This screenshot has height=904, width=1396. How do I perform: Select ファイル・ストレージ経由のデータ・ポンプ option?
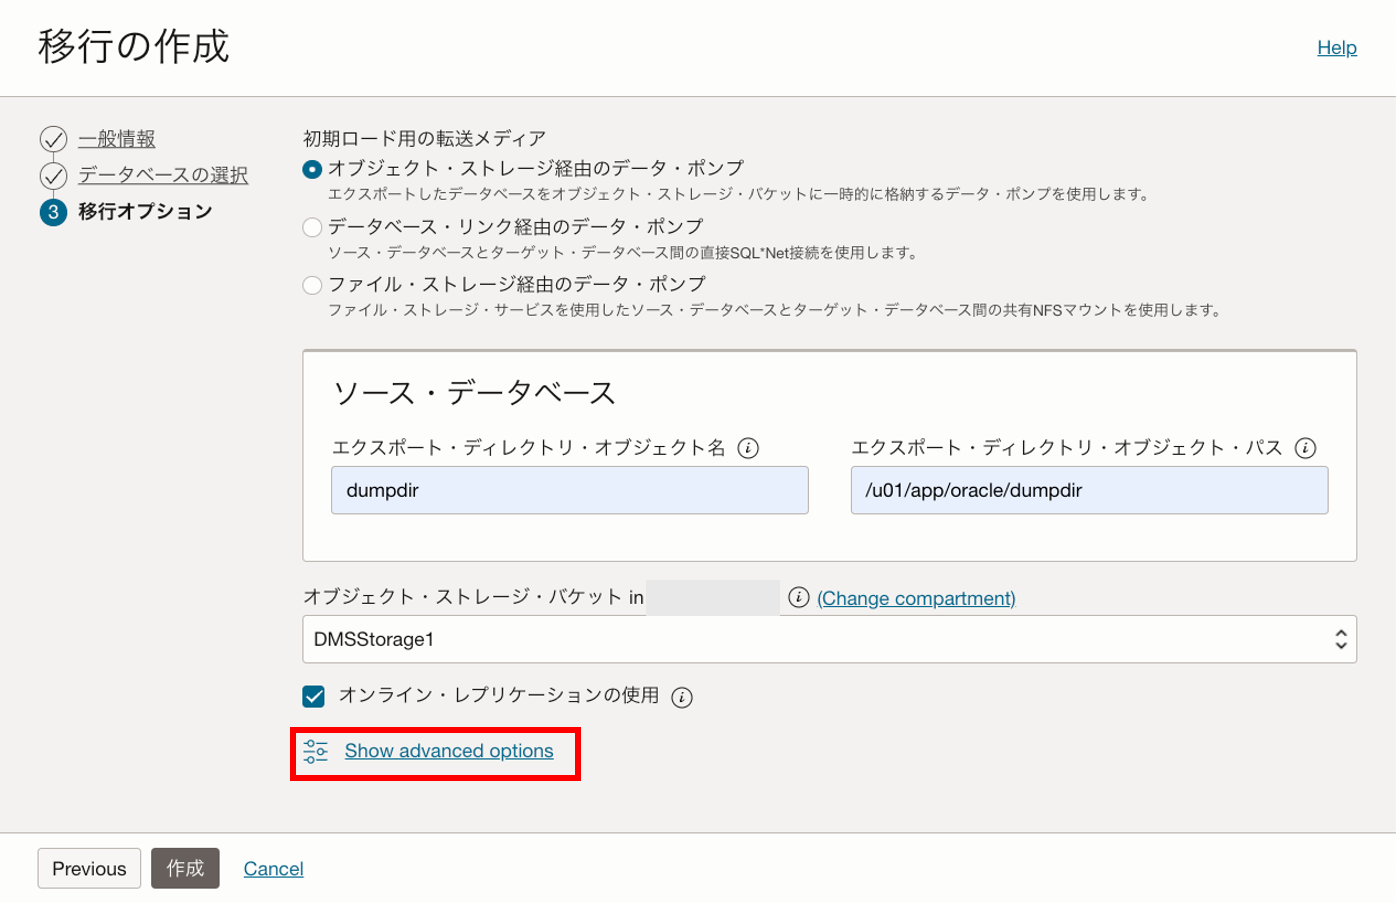(x=313, y=284)
